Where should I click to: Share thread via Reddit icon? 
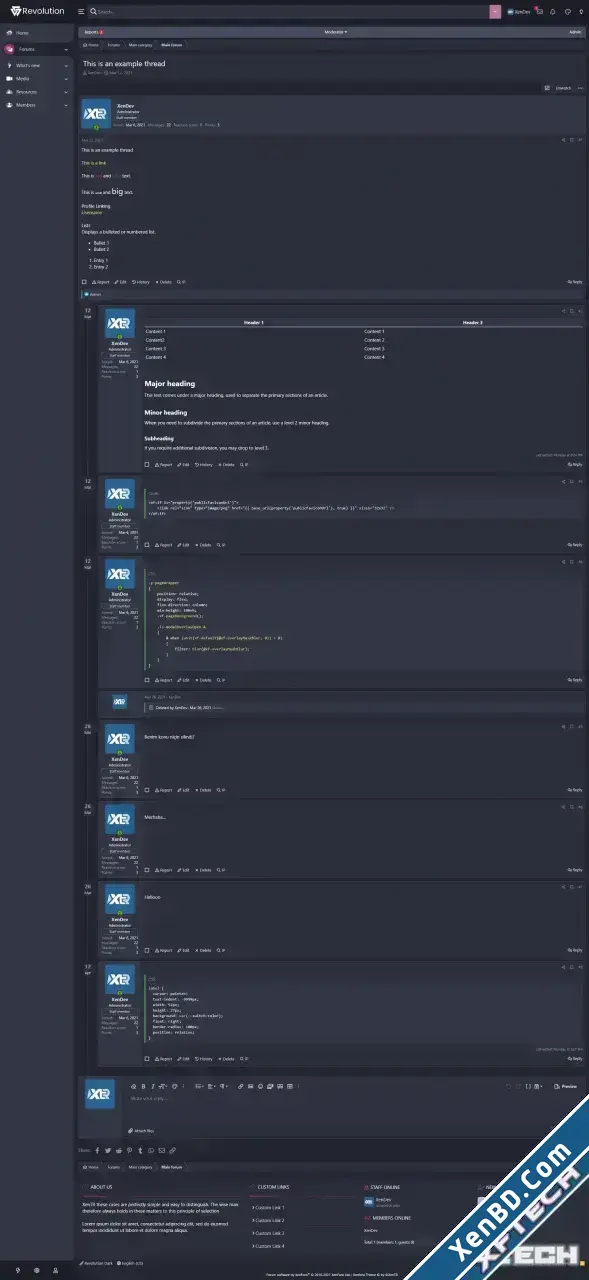tap(117, 1150)
